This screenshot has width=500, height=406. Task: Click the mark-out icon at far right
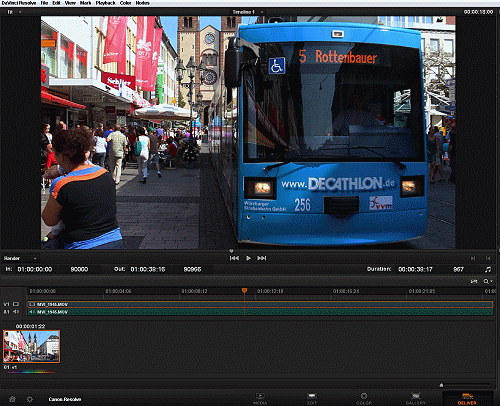pyautogui.click(x=488, y=258)
